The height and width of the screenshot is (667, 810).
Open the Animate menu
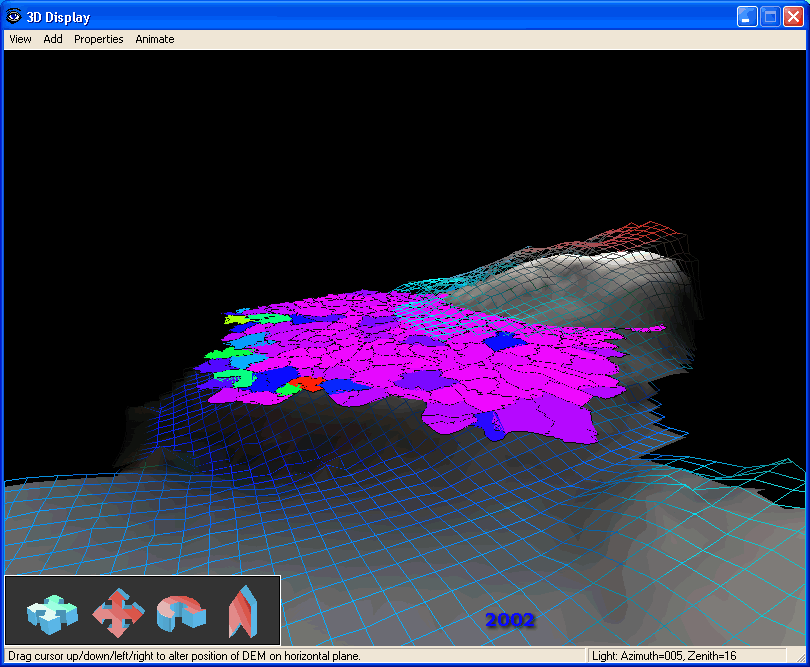tap(155, 39)
